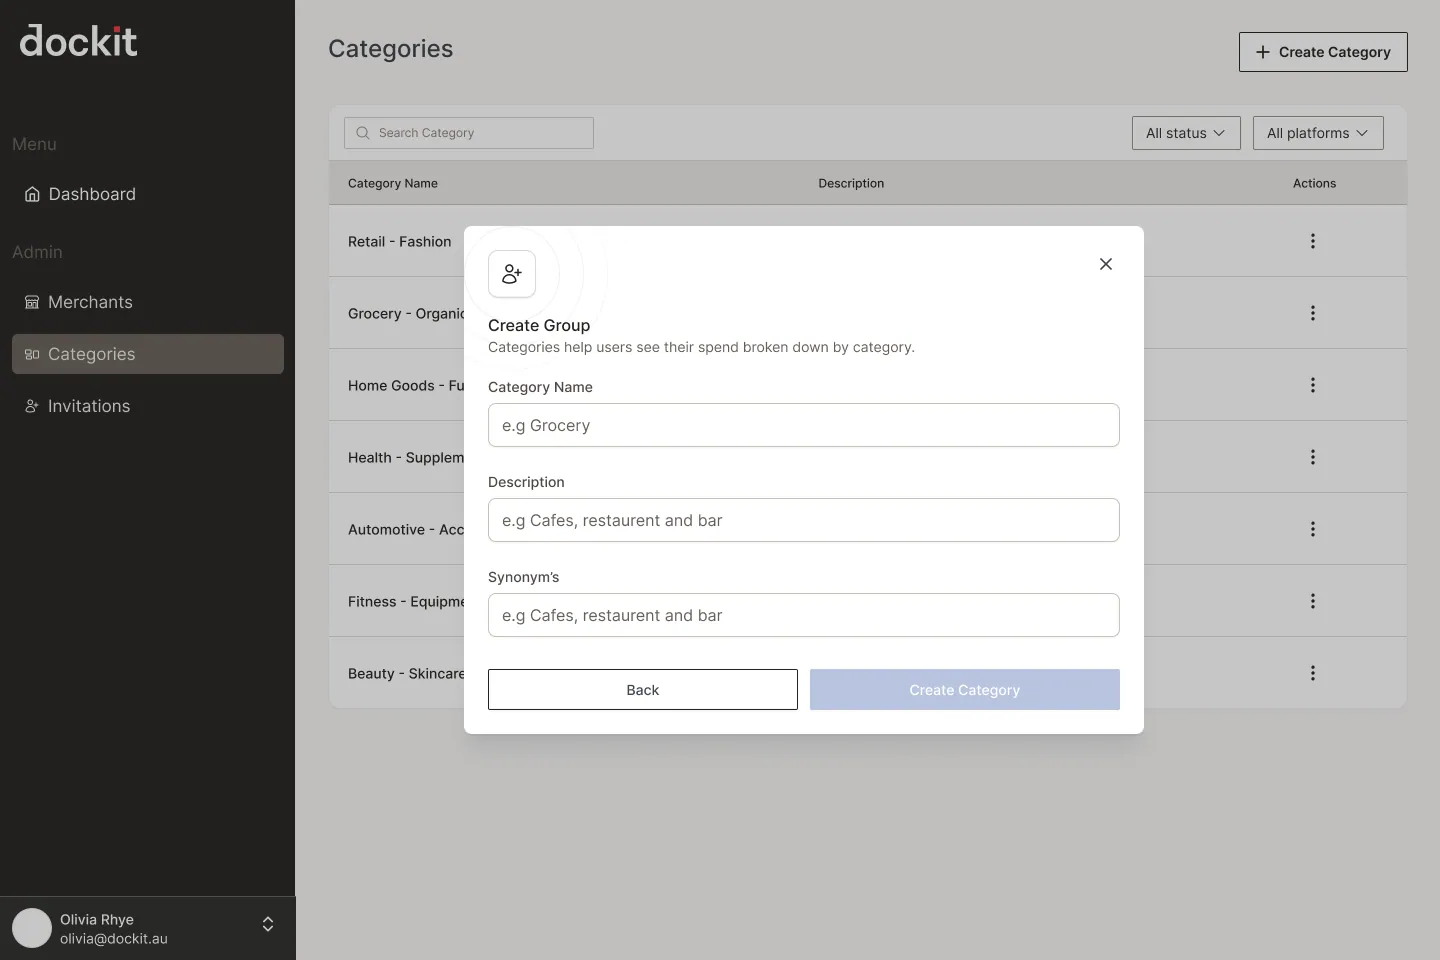
Task: Click Create Category in the dialog
Action: [965, 690]
